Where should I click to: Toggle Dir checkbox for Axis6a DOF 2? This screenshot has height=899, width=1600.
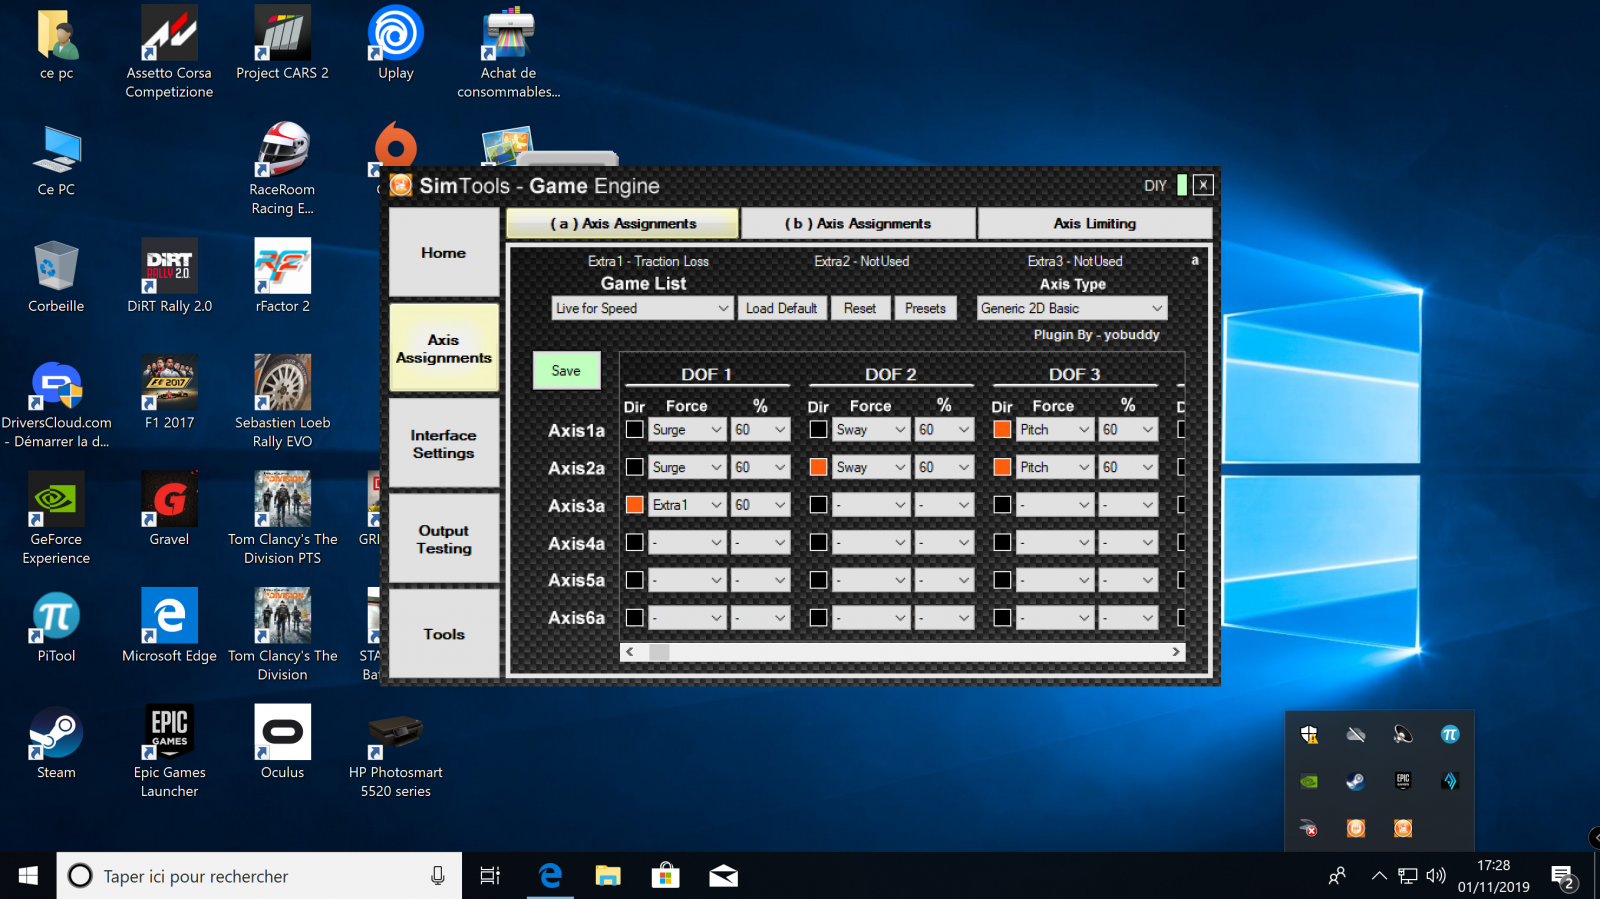pyautogui.click(x=818, y=618)
